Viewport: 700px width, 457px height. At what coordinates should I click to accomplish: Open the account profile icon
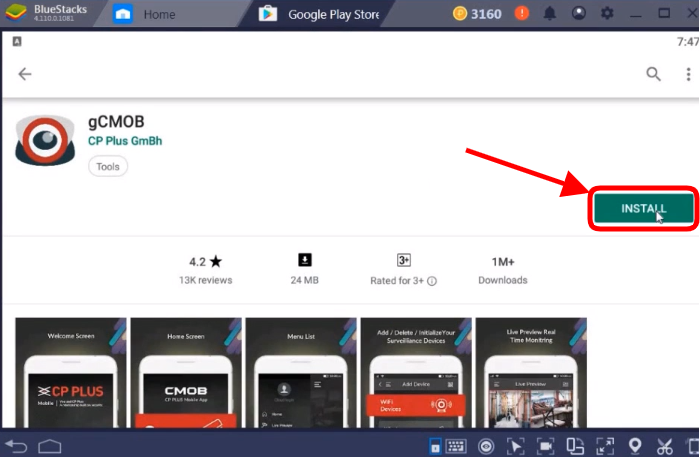579,13
